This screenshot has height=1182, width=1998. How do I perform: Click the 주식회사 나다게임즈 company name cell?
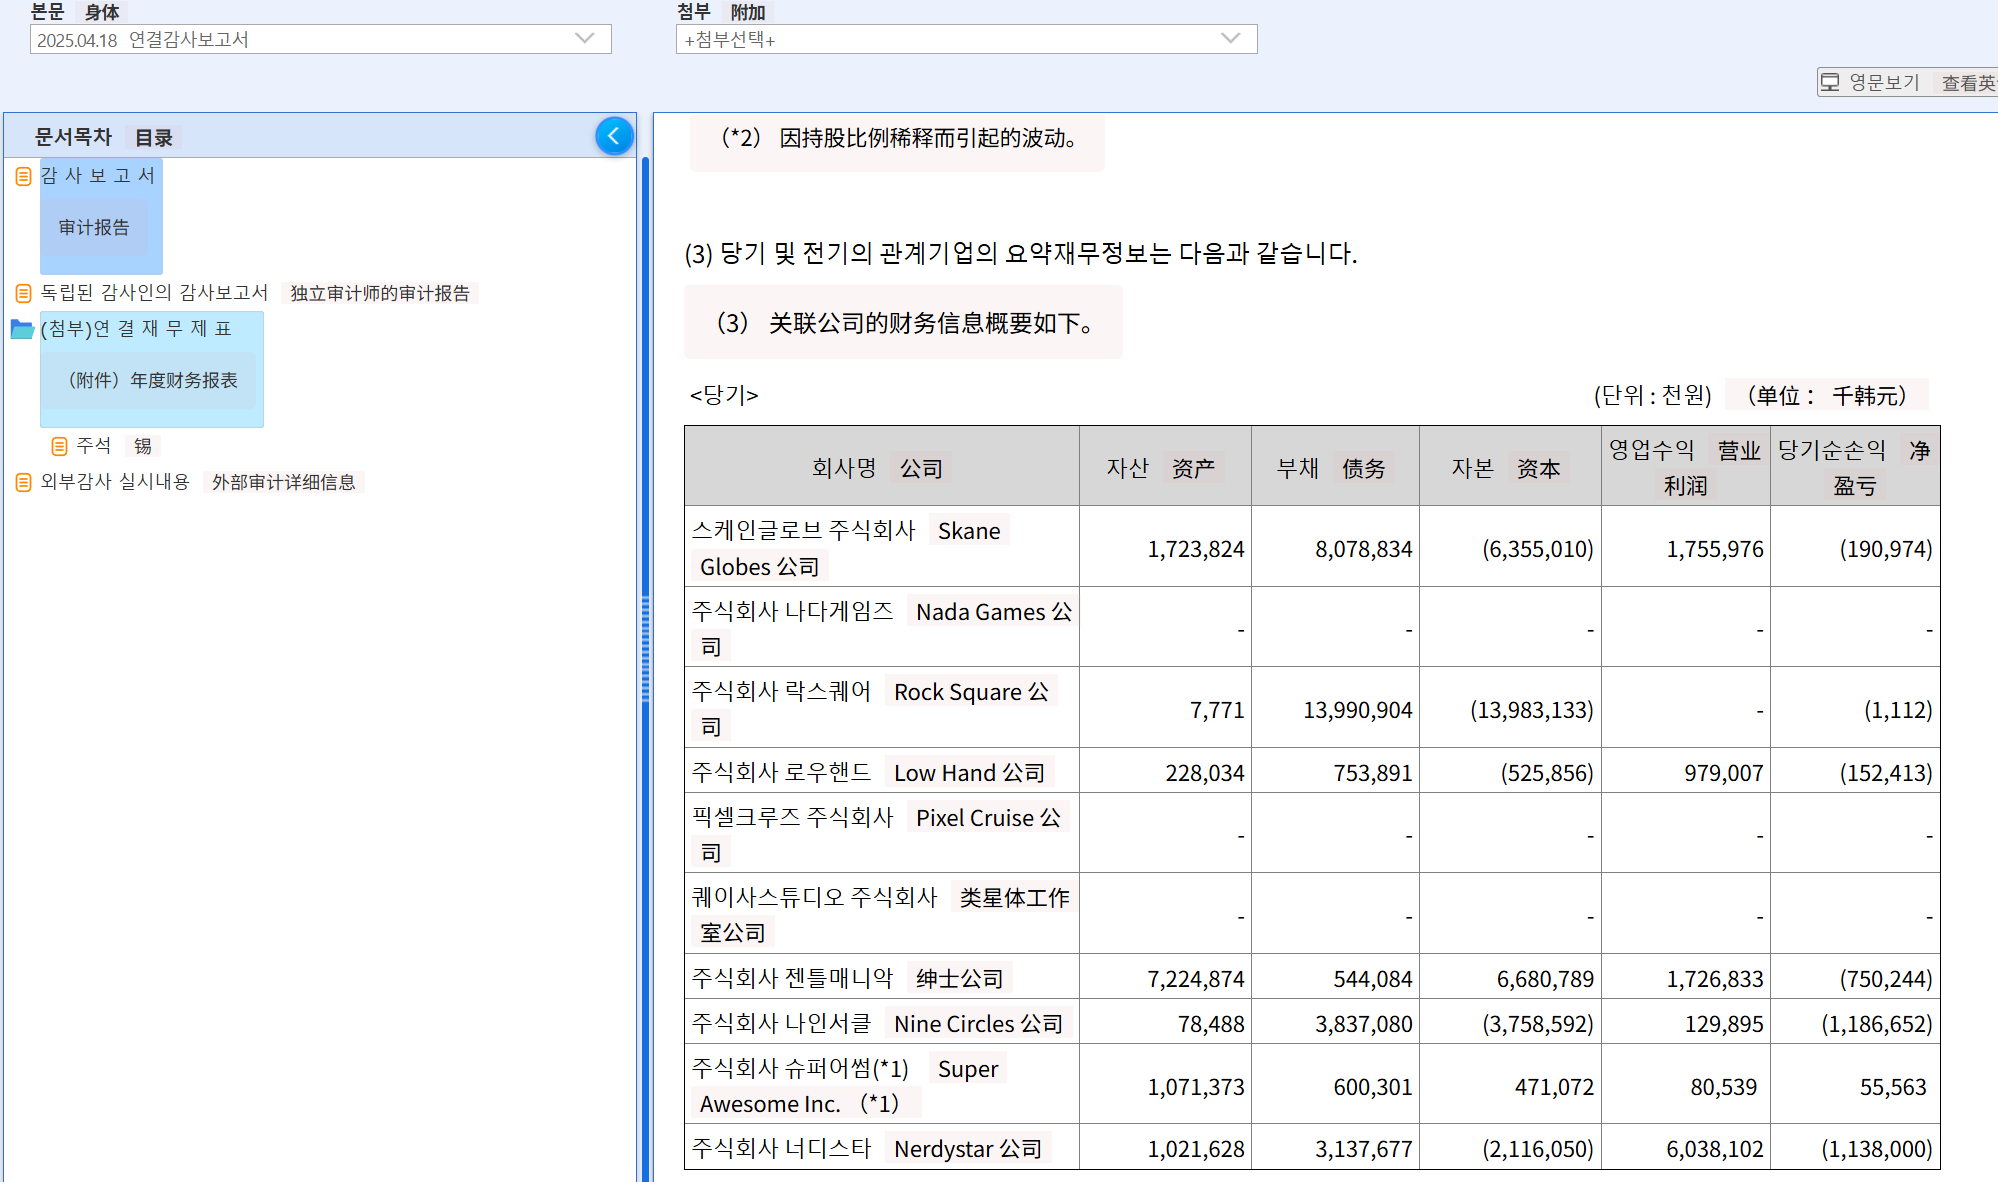(881, 628)
